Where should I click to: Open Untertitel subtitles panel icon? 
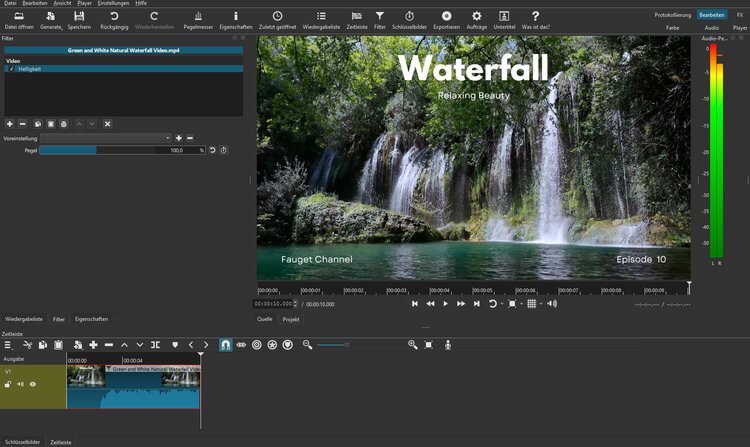tap(504, 21)
